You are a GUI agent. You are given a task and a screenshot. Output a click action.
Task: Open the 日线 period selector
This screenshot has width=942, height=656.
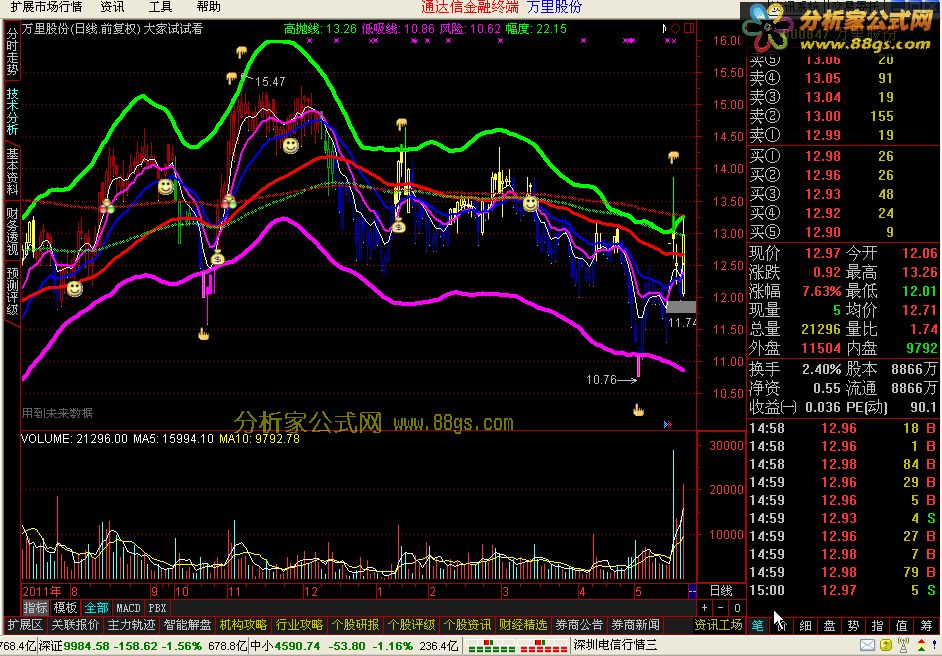coord(721,591)
